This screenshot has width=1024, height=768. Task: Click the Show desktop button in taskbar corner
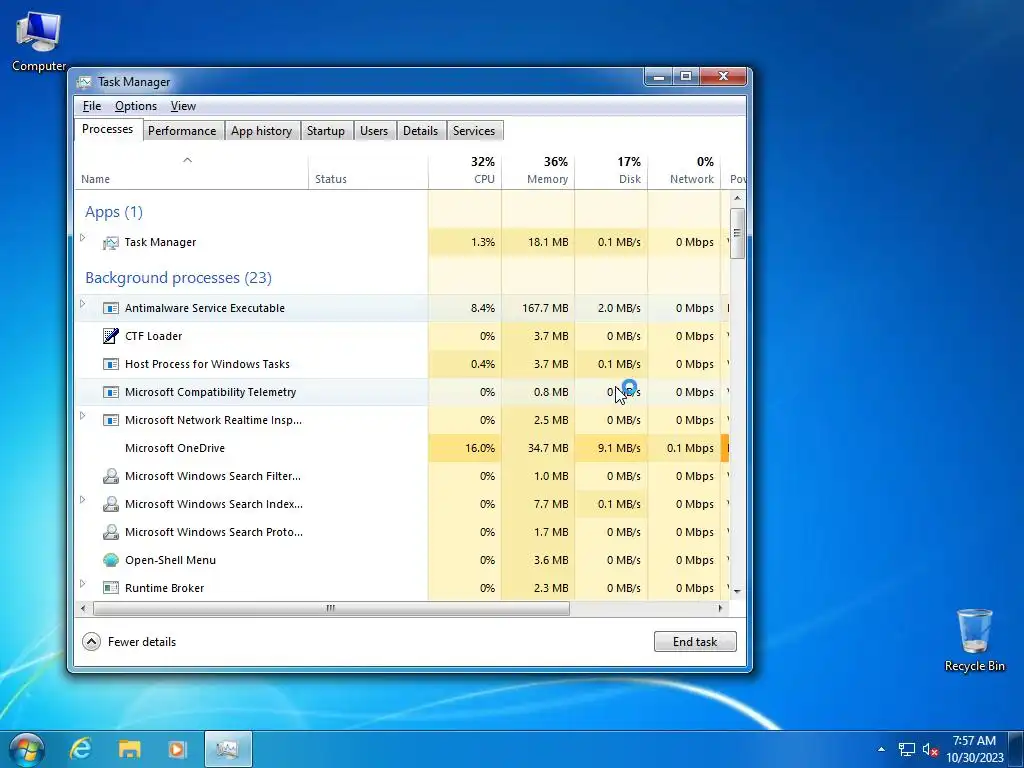(x=1016, y=749)
